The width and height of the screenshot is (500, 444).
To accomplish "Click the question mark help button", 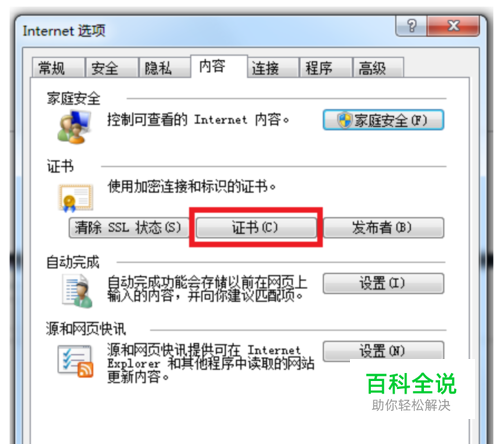I will [411, 26].
